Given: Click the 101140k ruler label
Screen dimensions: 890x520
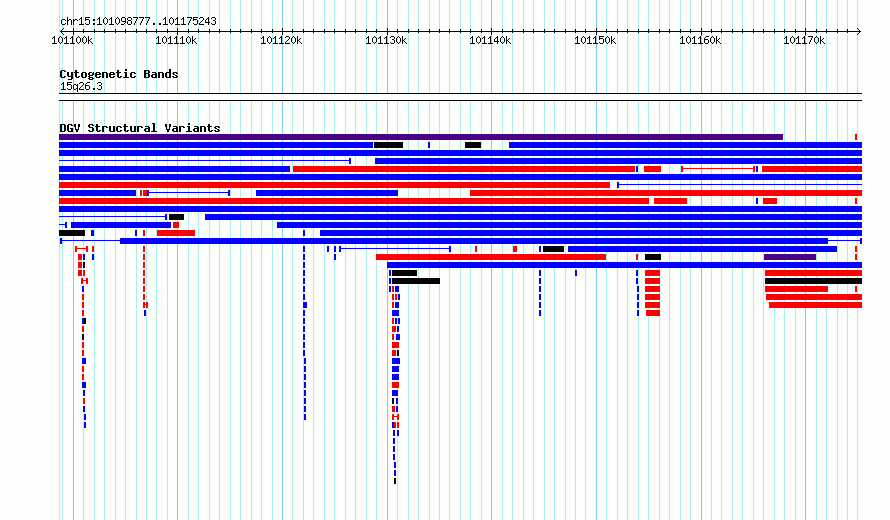Looking at the screenshot, I should 490,40.
